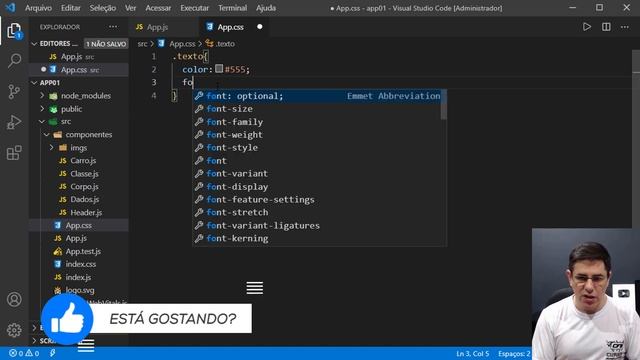The height and width of the screenshot is (360, 640).
Task: Open the Terminal menu
Action: coord(232,8)
